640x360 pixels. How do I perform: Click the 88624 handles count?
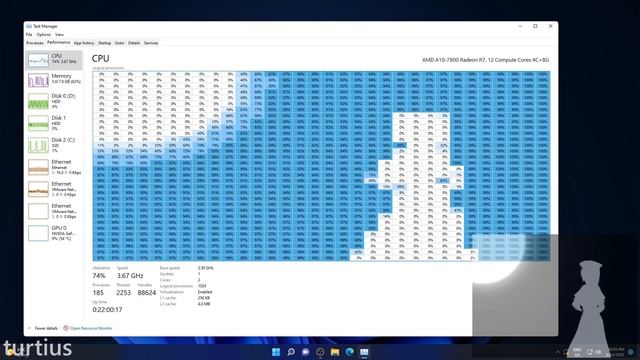(x=147, y=293)
